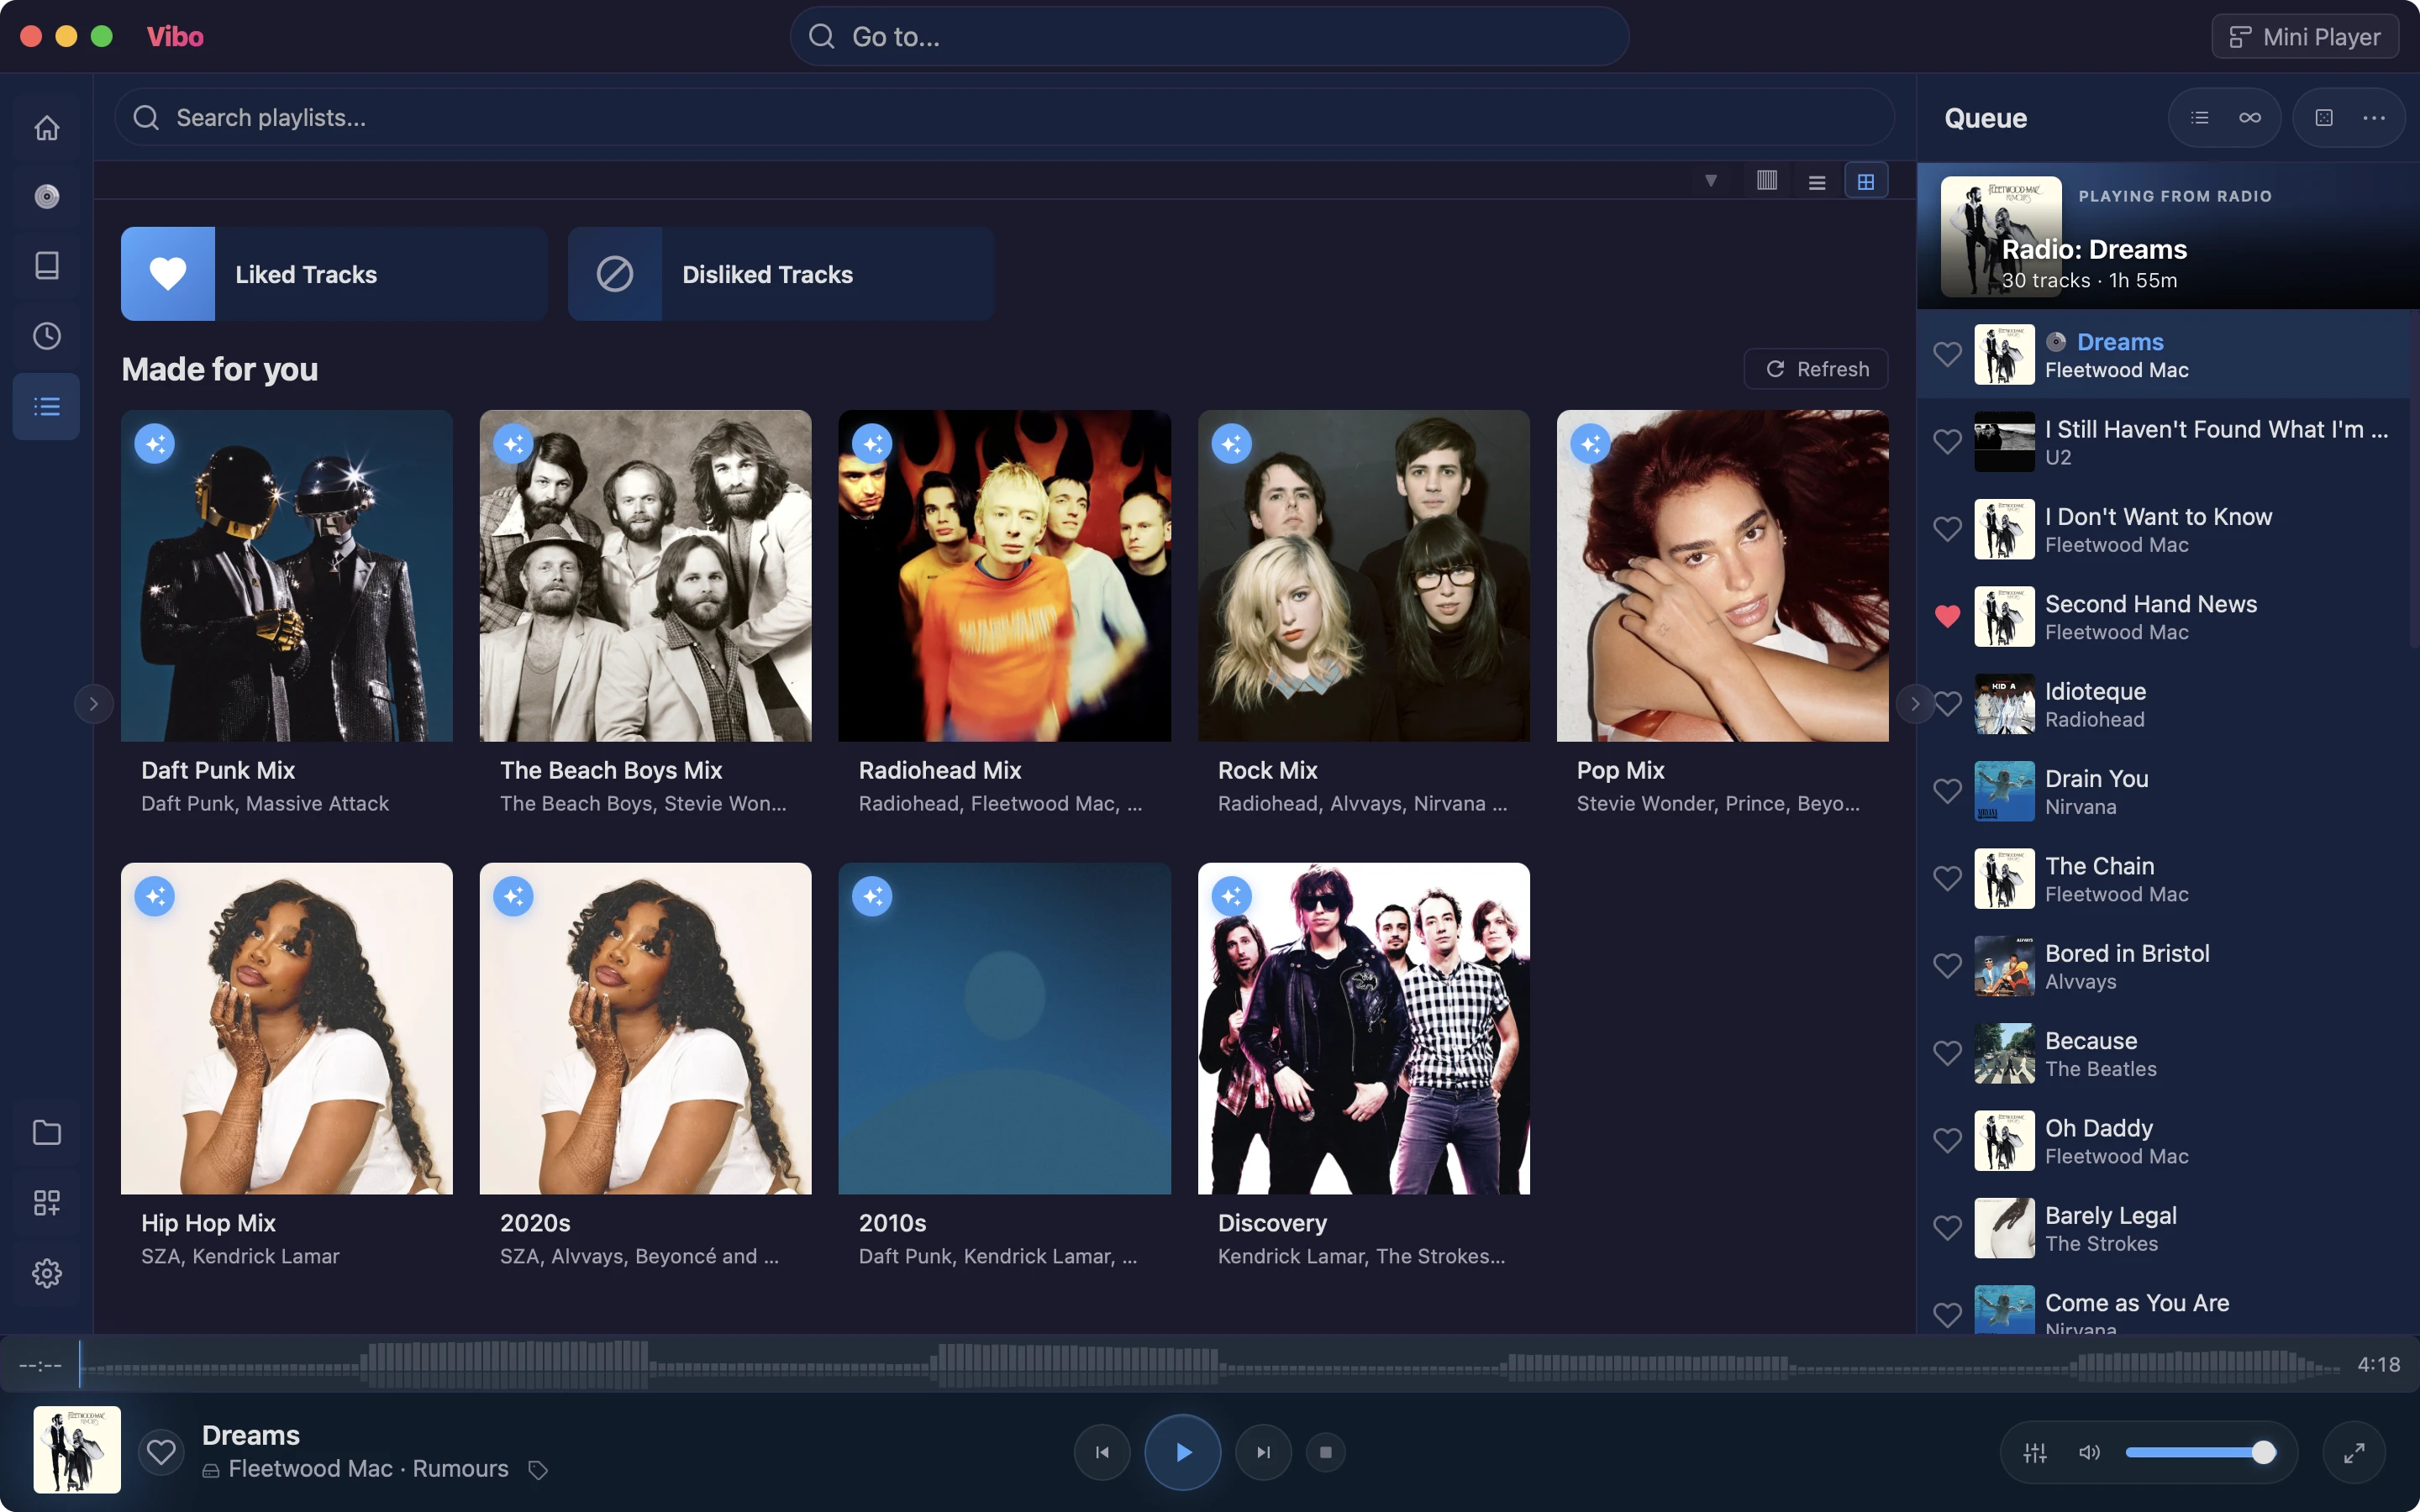This screenshot has width=2420, height=1512.
Task: Click the Refresh button
Action: pyautogui.click(x=1816, y=369)
